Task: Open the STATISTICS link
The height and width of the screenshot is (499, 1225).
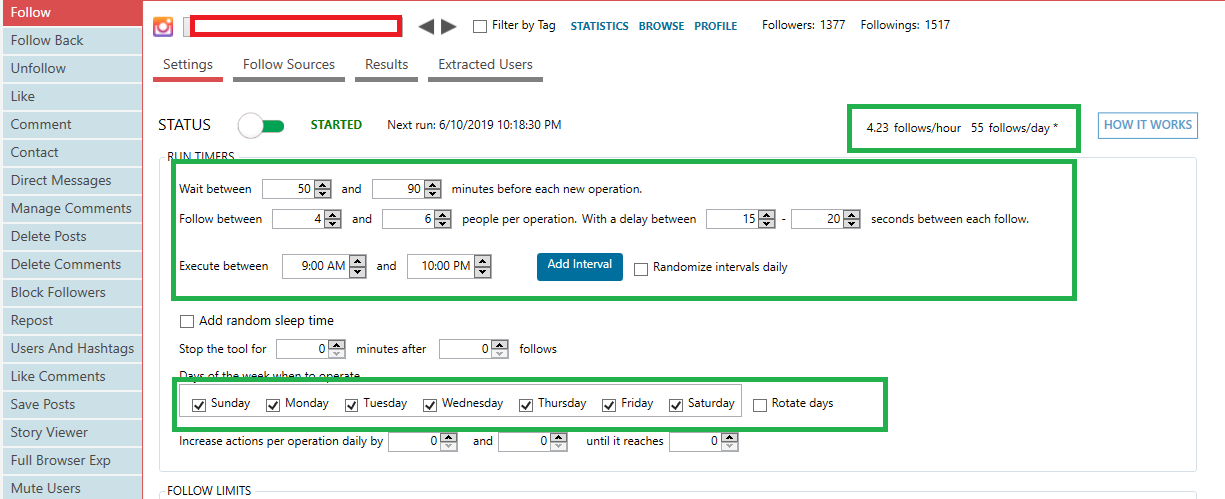Action: click(x=599, y=26)
